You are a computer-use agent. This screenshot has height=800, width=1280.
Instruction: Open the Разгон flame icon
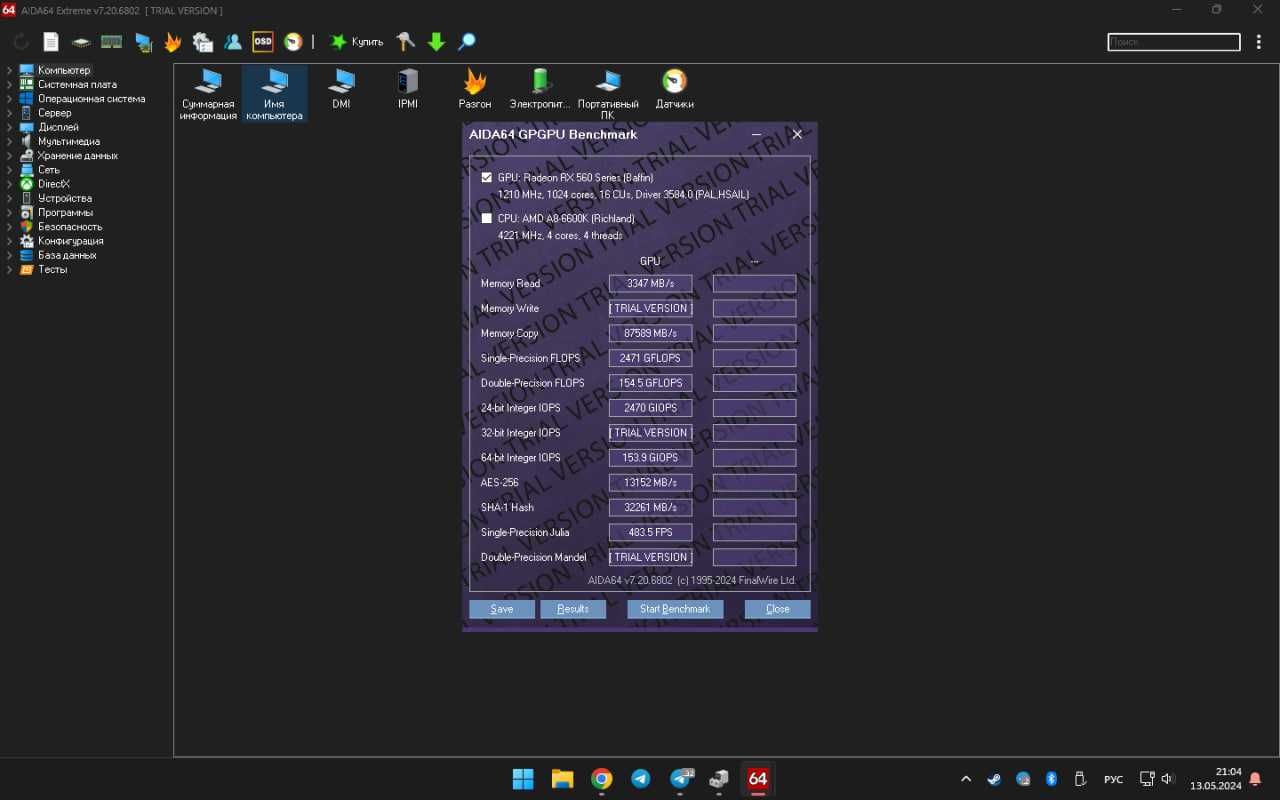475,89
